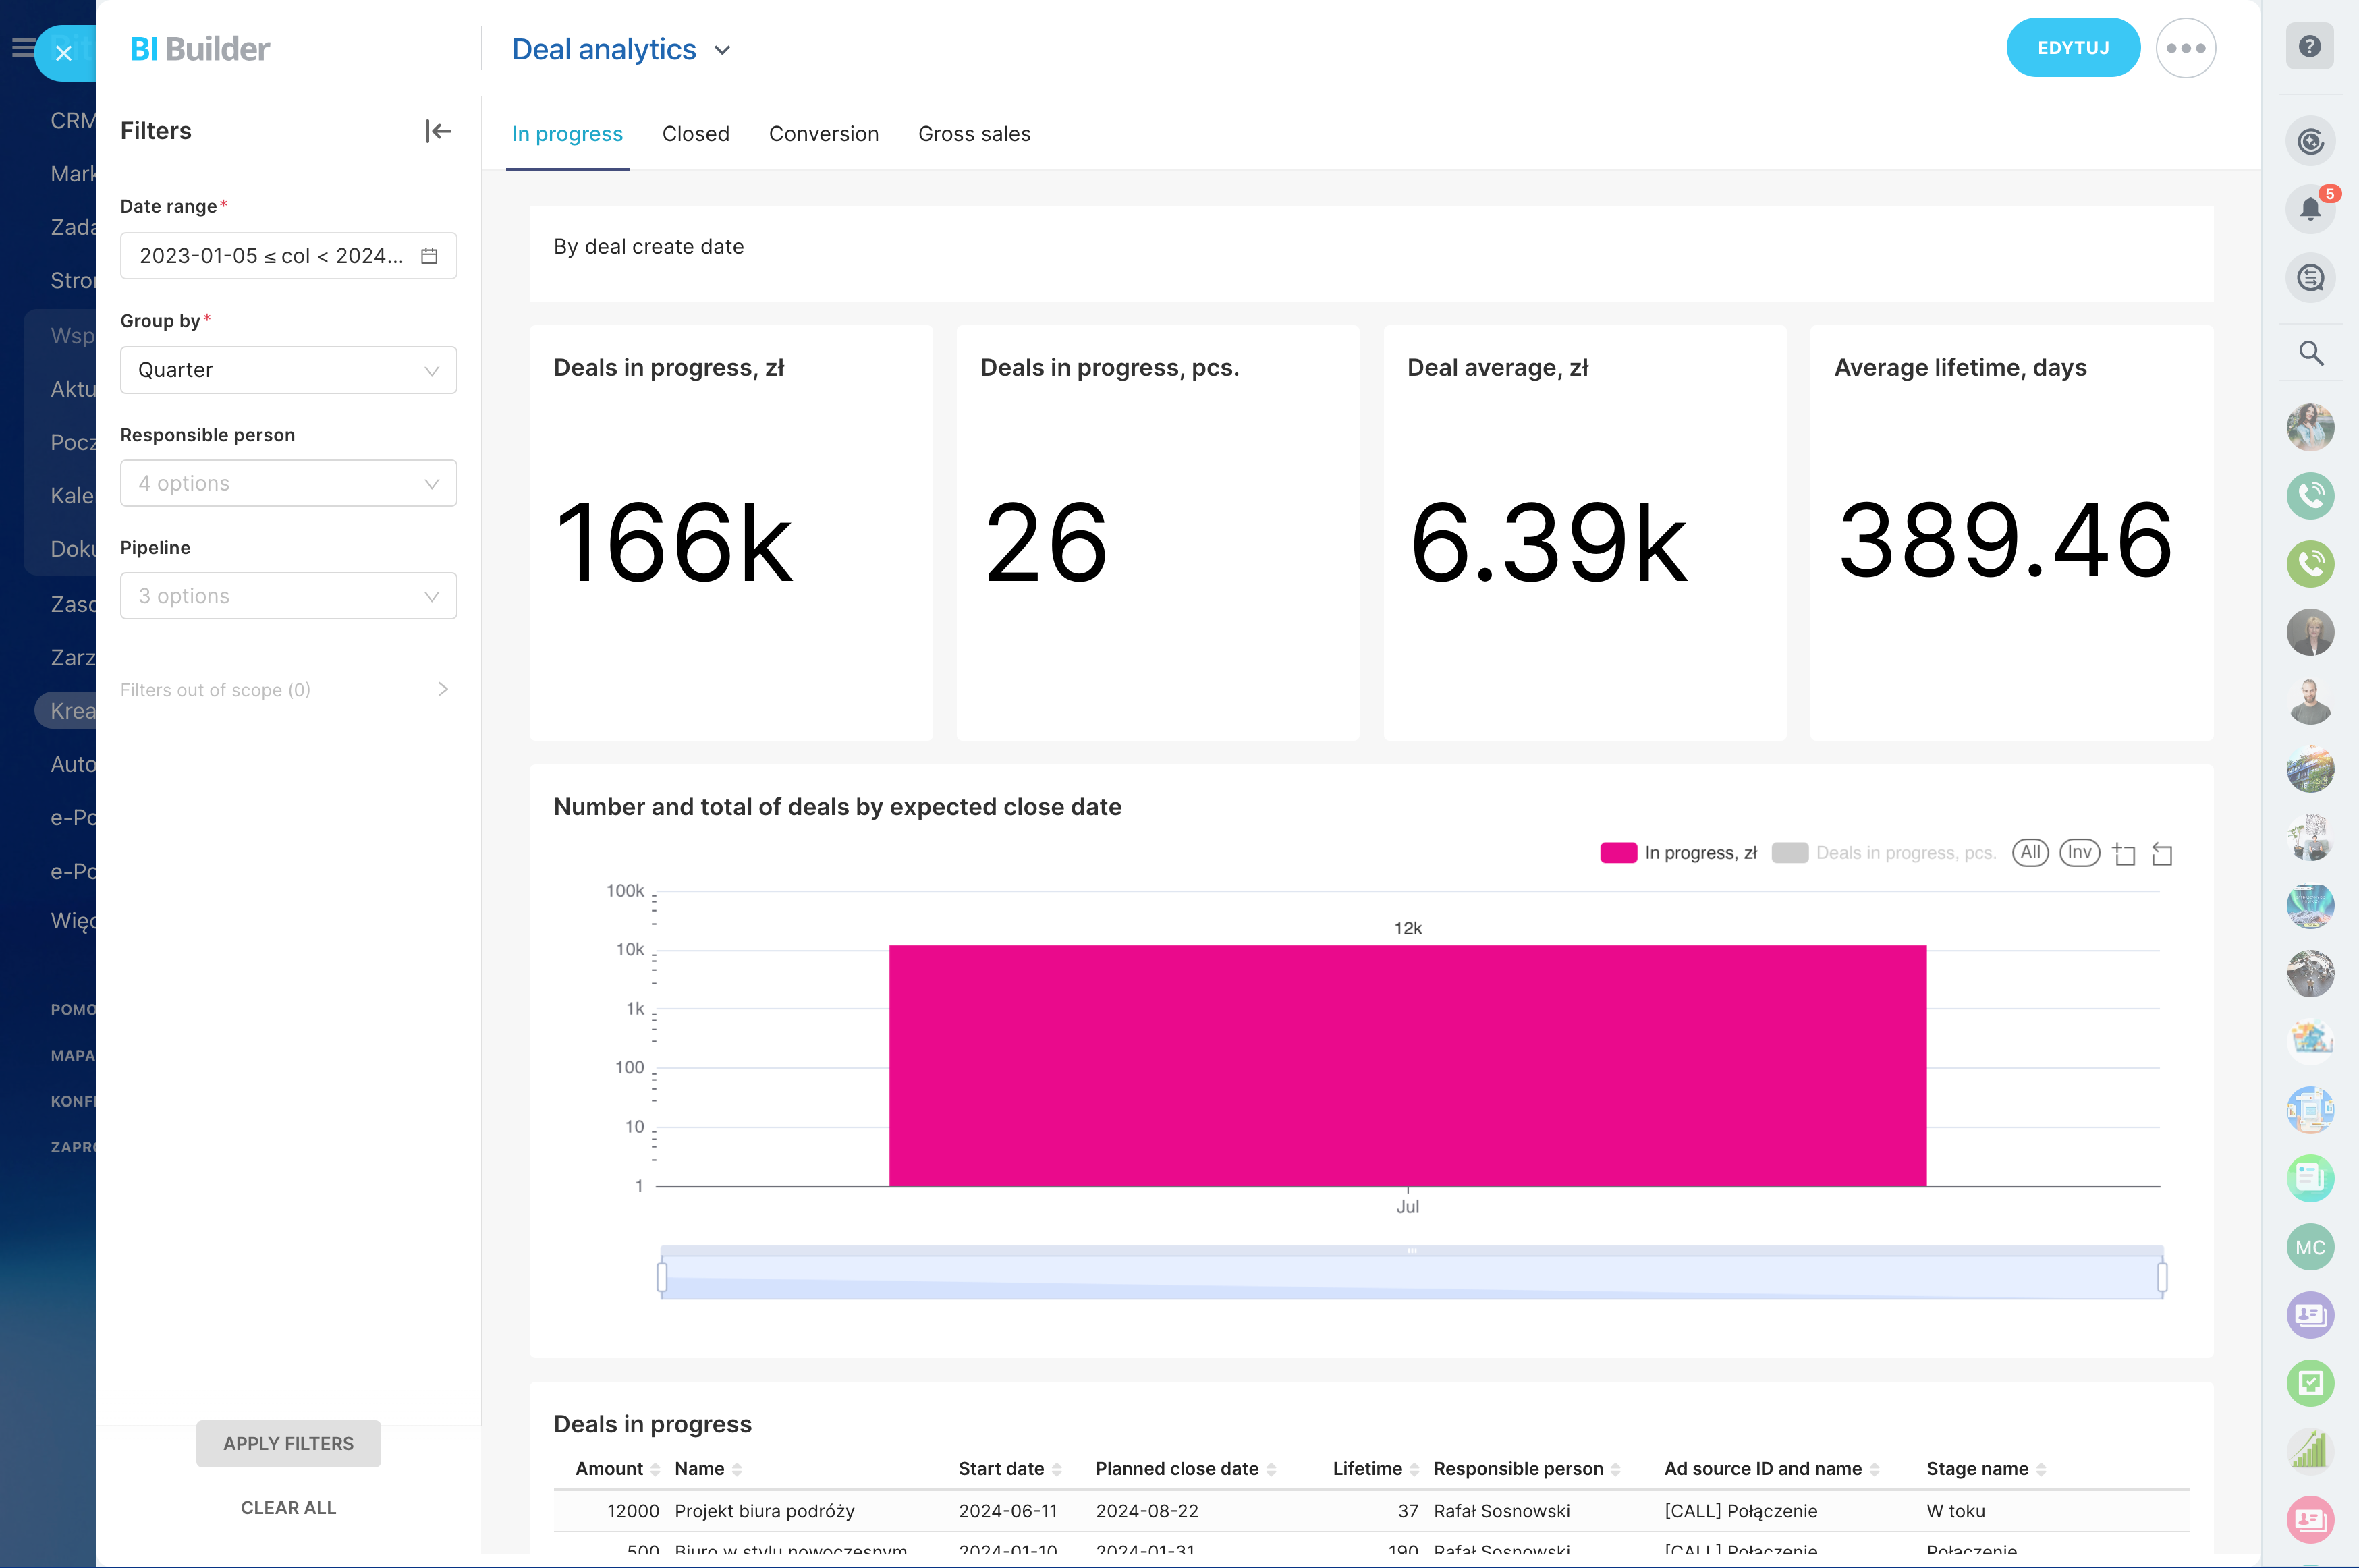2359x1568 pixels.
Task: Open the Group by Quarter dropdown
Action: pyautogui.click(x=288, y=370)
